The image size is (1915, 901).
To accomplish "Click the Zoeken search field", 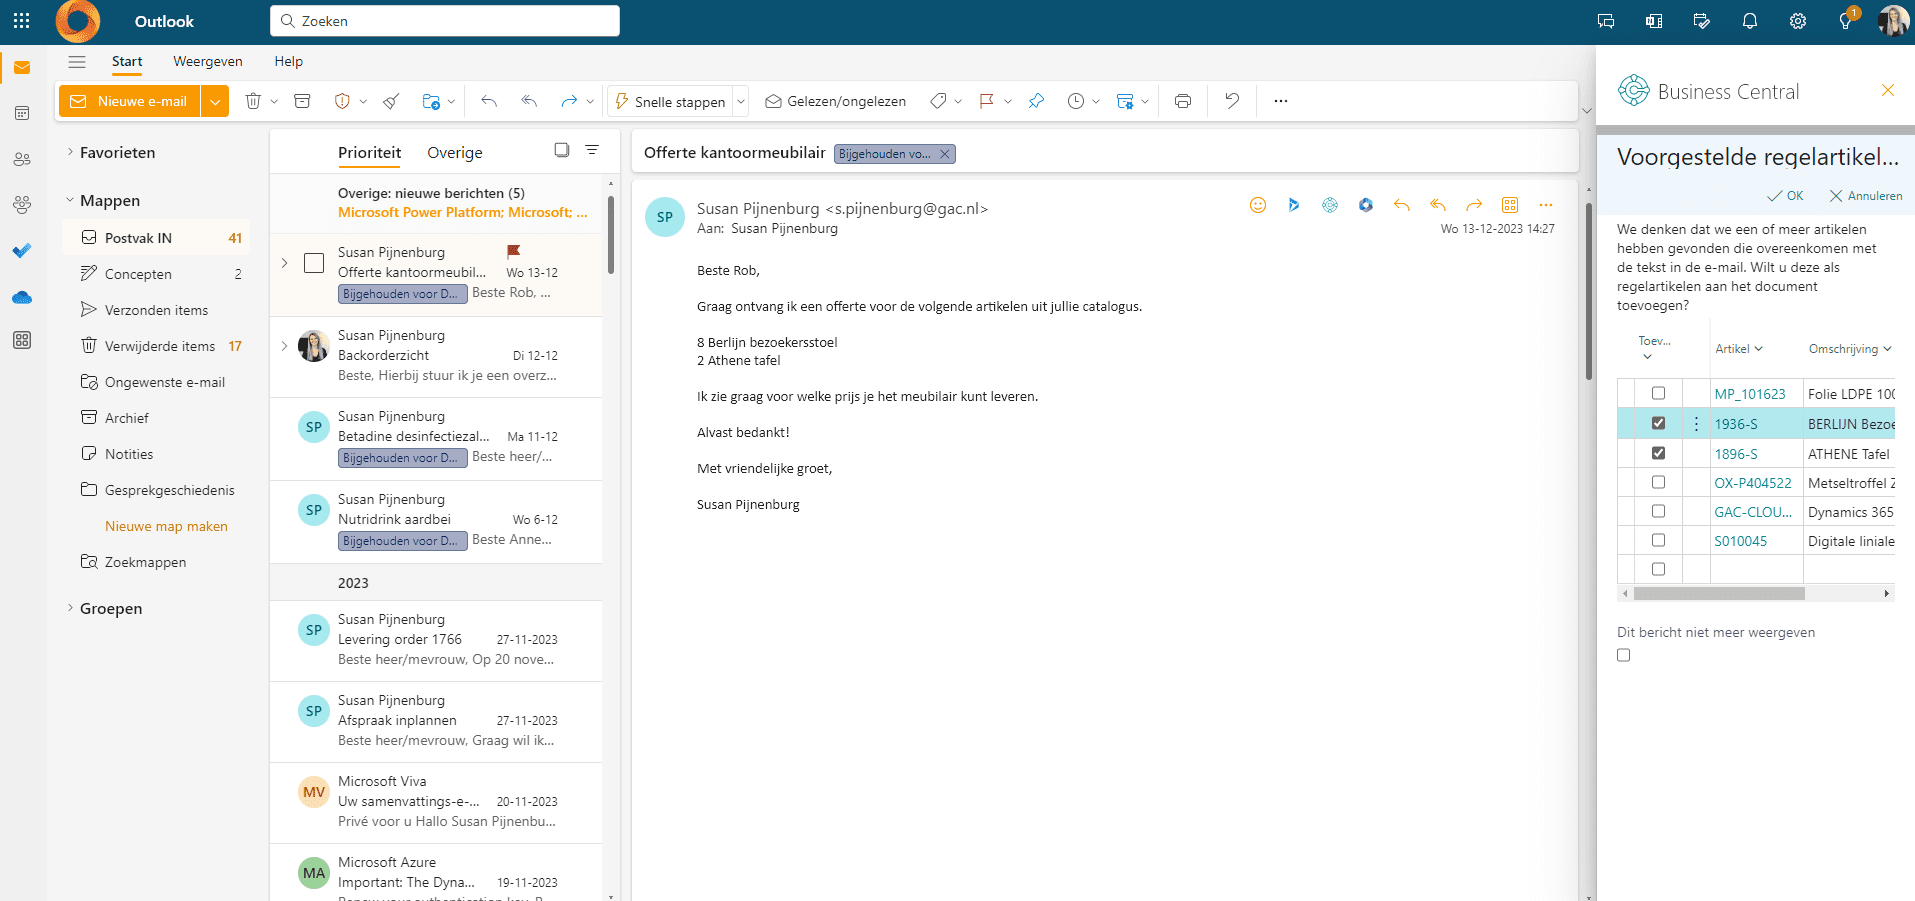I will [445, 21].
